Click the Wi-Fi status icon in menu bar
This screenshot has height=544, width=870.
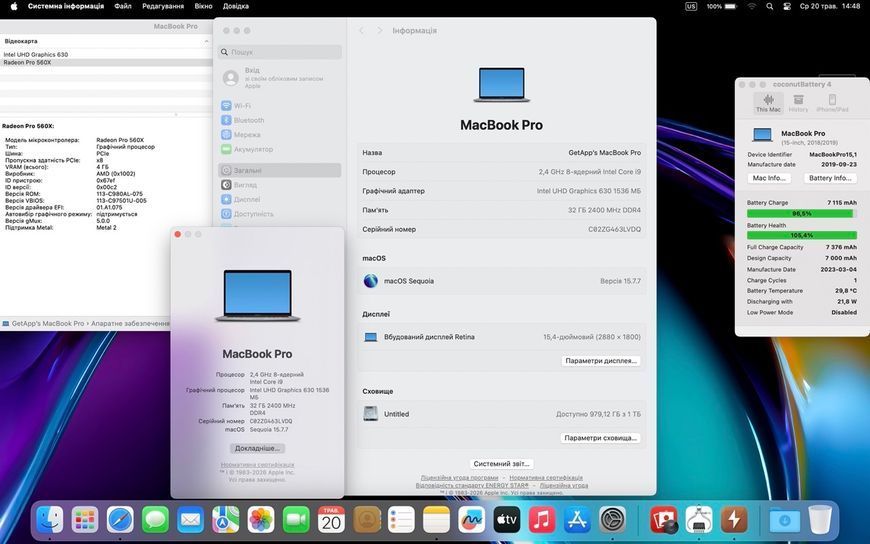point(752,7)
